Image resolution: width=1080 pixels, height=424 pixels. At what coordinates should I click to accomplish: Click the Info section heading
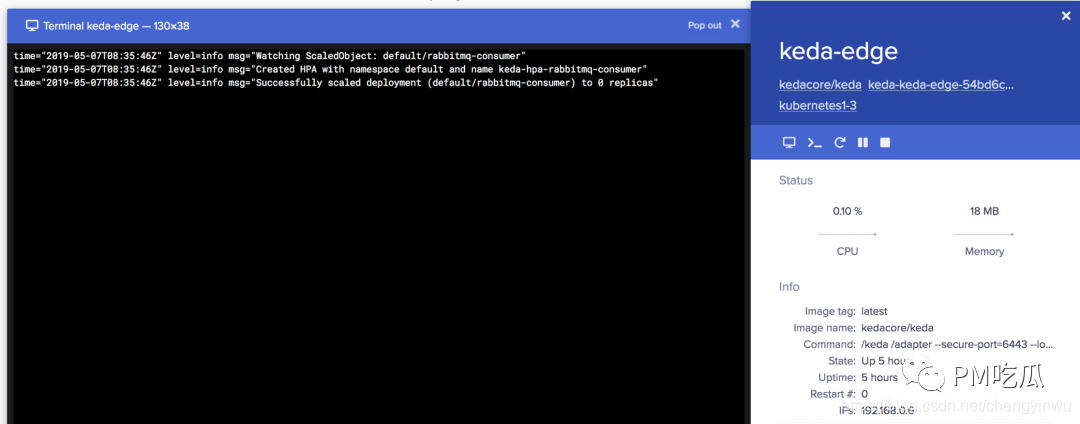789,286
